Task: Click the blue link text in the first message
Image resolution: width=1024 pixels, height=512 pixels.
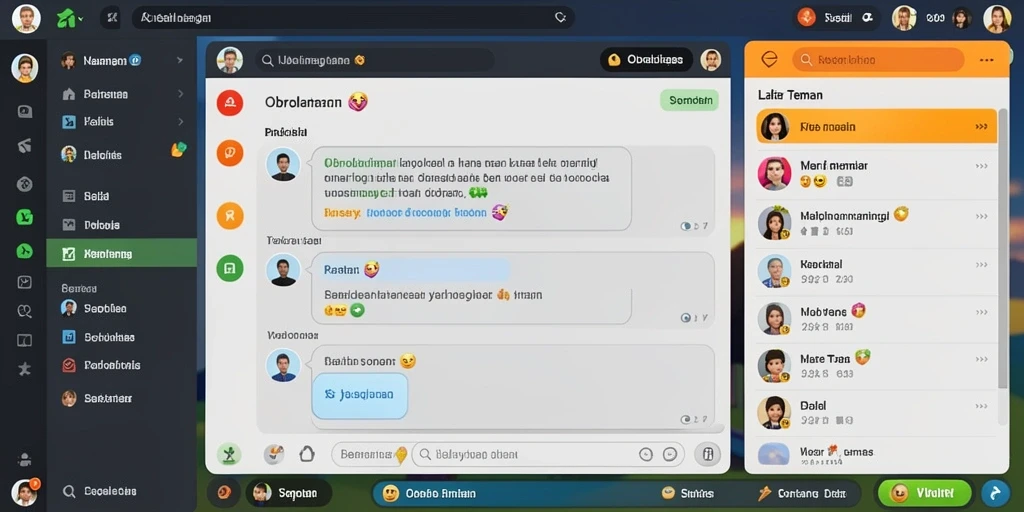Action: coord(426,212)
